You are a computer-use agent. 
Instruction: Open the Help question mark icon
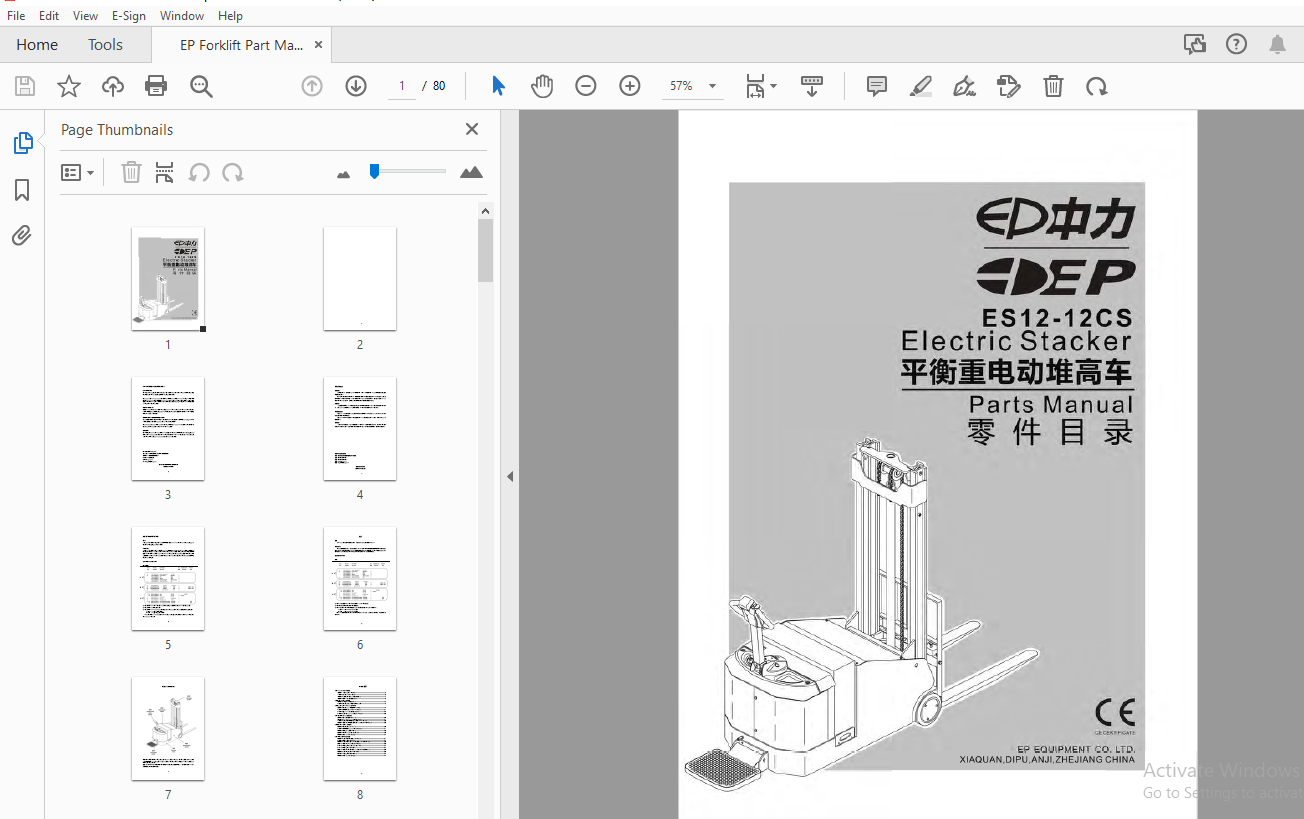click(x=1237, y=44)
